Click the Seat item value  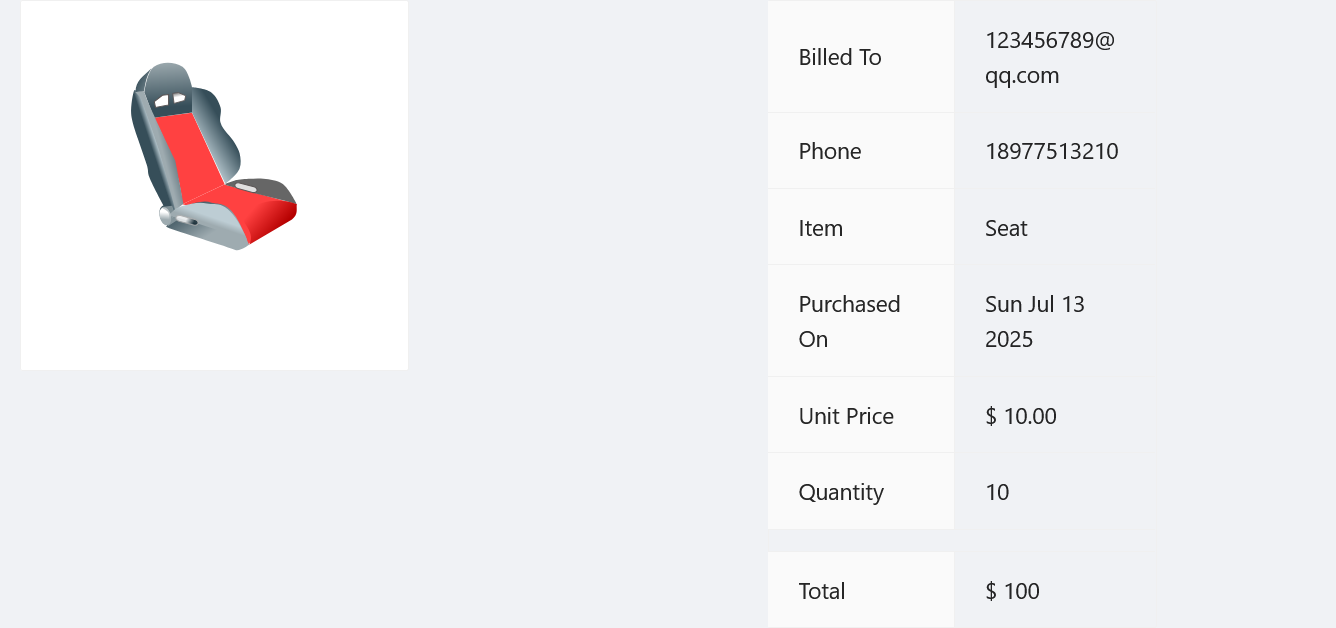1006,228
